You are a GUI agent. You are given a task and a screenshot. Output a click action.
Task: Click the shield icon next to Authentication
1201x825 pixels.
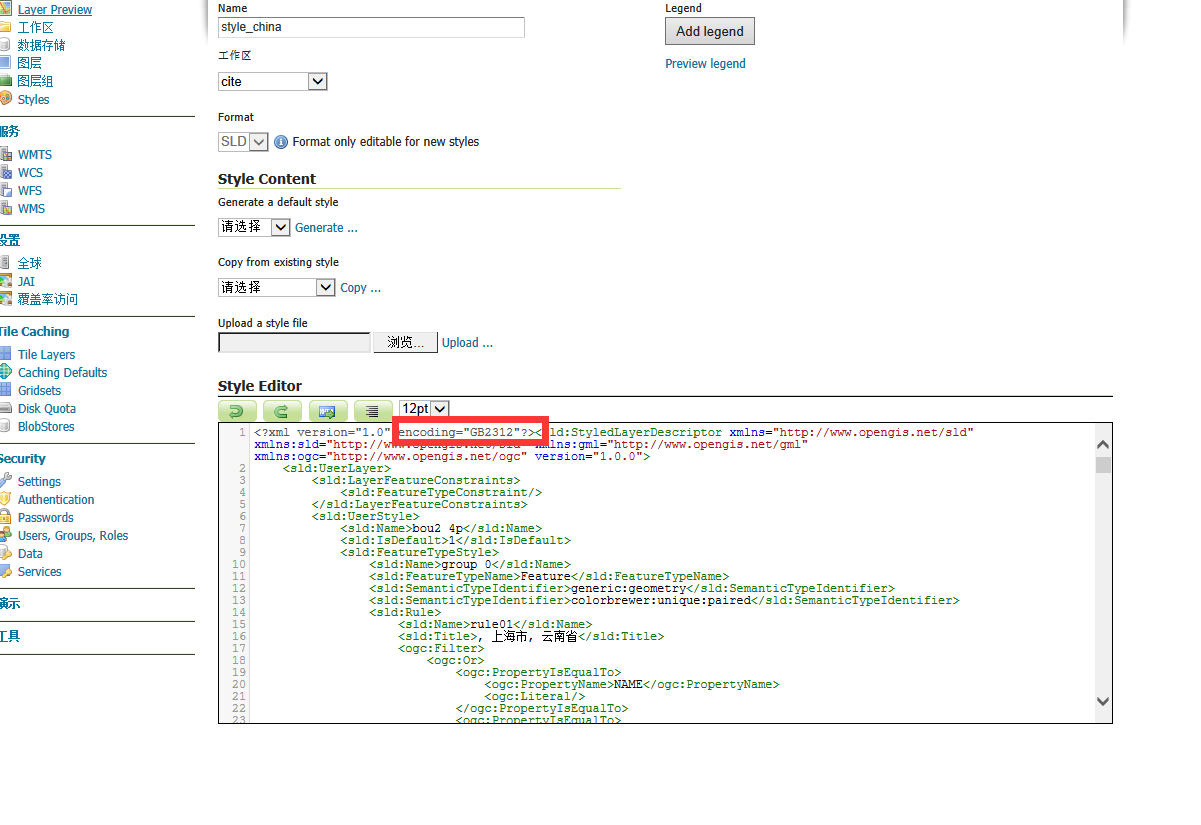point(5,499)
